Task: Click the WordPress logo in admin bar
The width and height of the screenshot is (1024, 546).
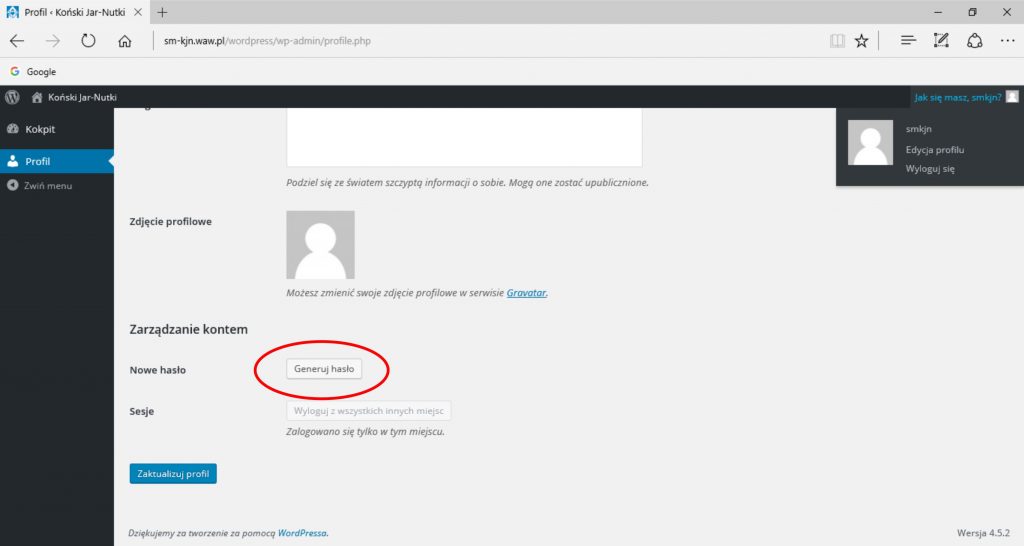Action: (12, 97)
